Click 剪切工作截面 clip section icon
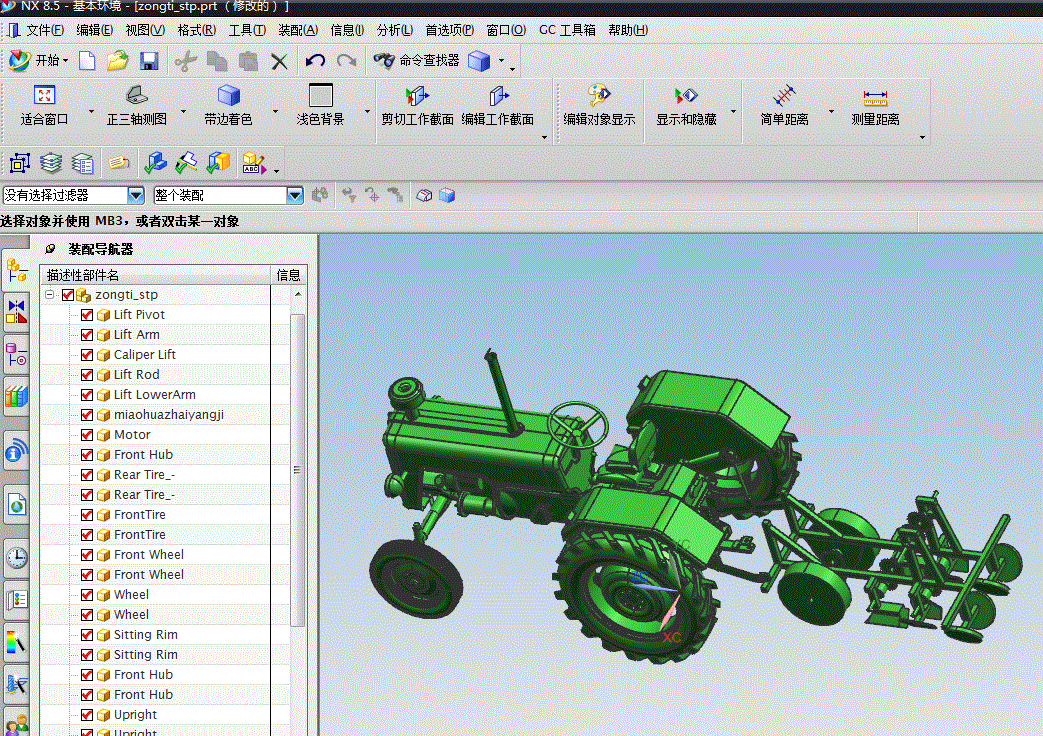The image size is (1043, 736). point(417,96)
